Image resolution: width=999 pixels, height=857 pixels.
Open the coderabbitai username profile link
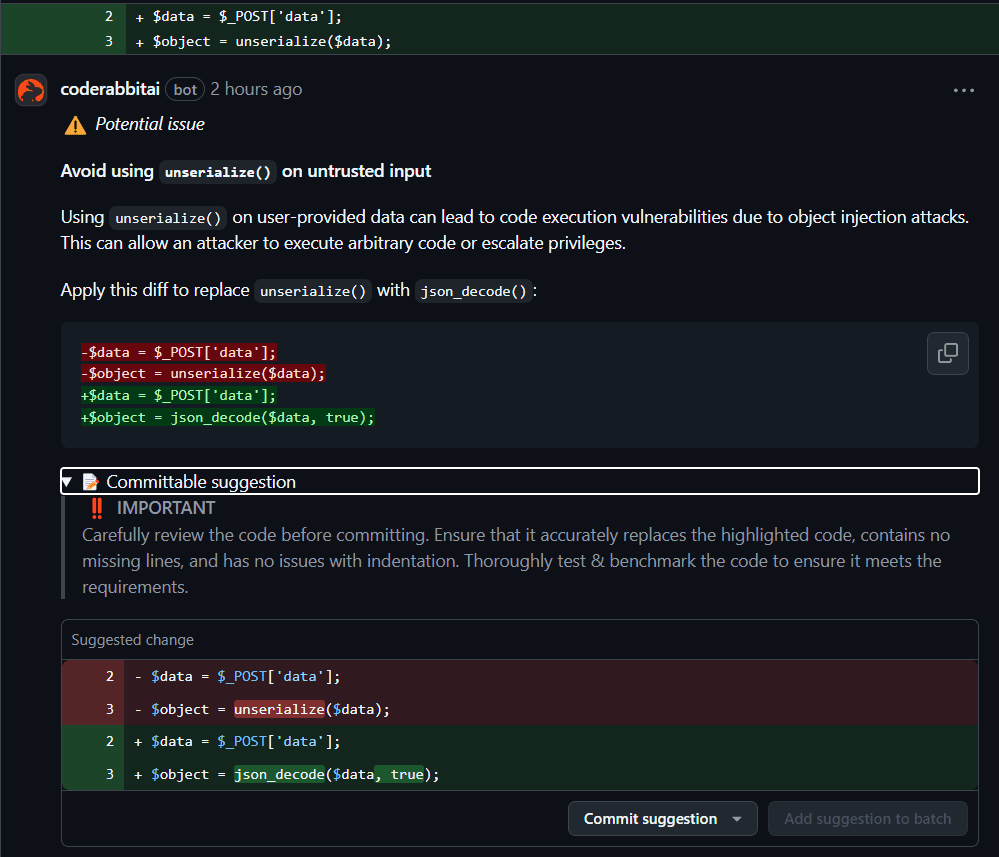(x=110, y=89)
